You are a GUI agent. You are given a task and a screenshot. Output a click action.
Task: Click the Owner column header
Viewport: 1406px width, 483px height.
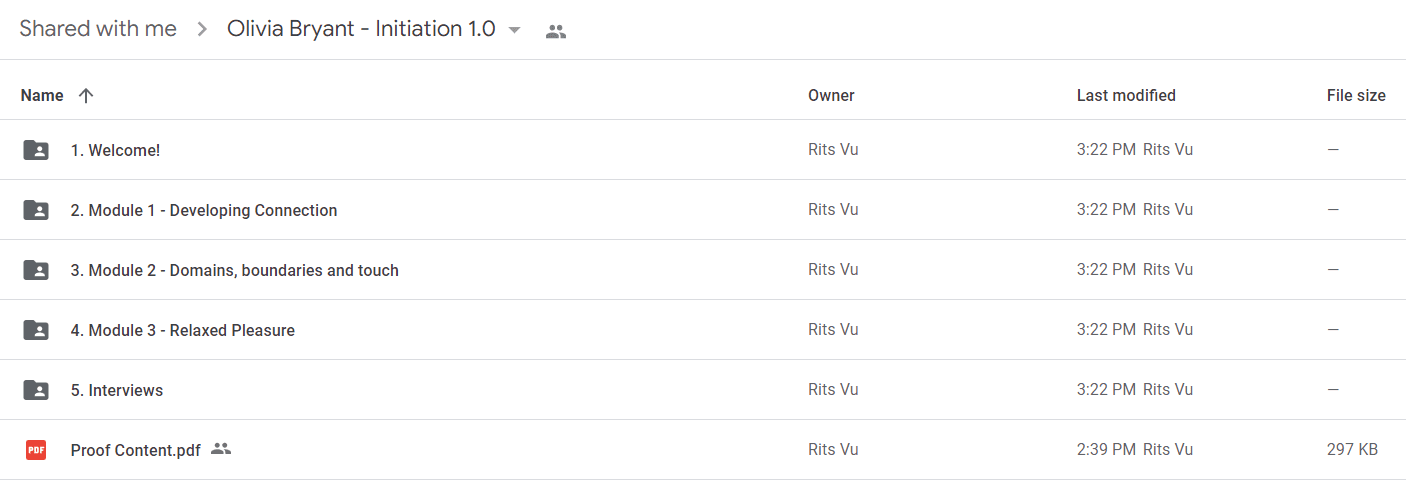[x=831, y=96]
